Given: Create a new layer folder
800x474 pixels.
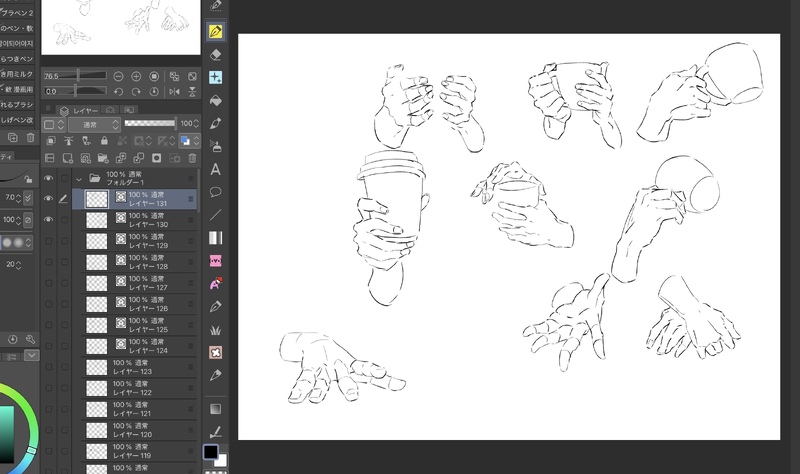Looking at the screenshot, I should pyautogui.click(x=103, y=158).
